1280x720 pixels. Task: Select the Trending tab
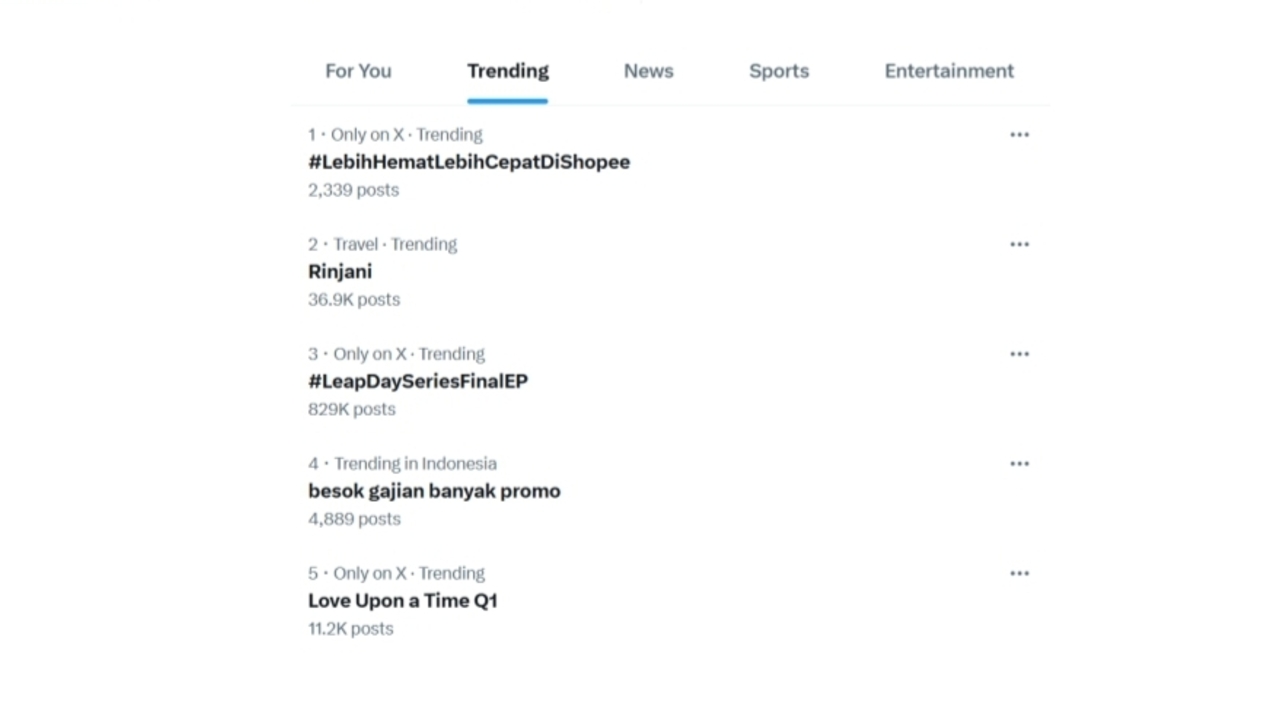point(508,71)
